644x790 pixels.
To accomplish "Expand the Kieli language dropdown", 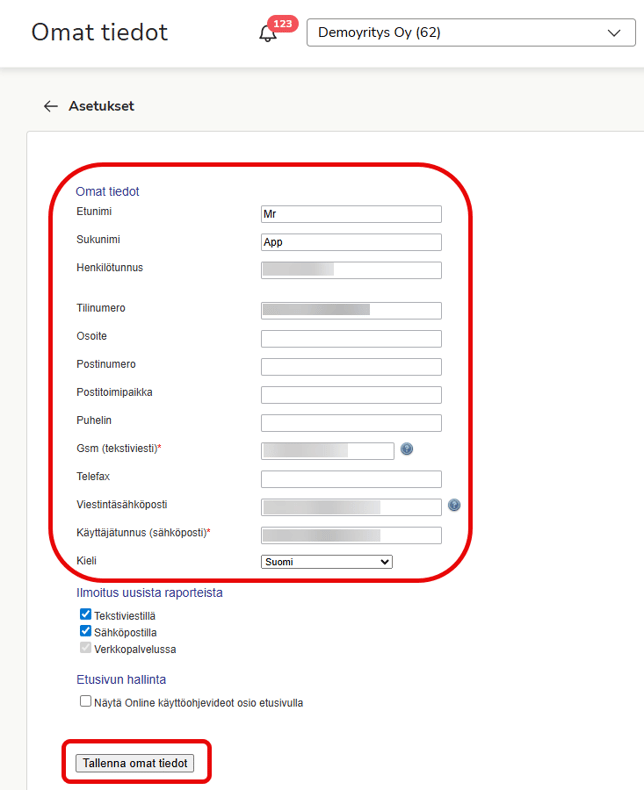I will point(326,562).
